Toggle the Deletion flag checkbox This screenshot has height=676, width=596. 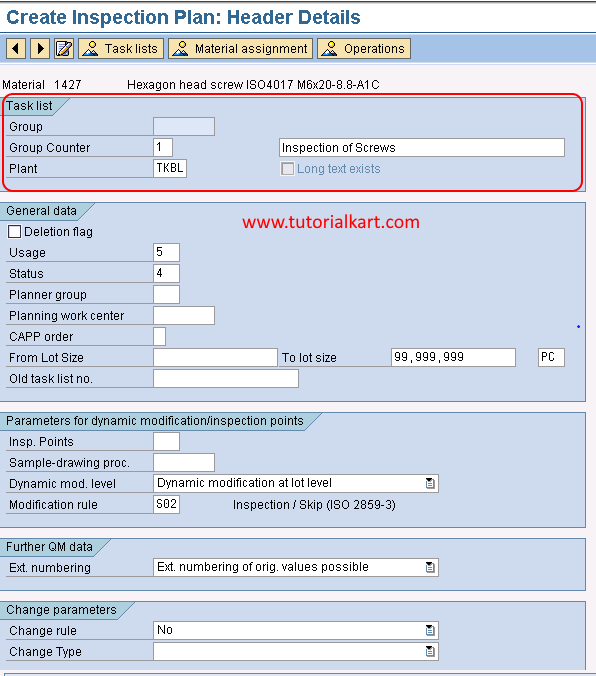(14, 232)
